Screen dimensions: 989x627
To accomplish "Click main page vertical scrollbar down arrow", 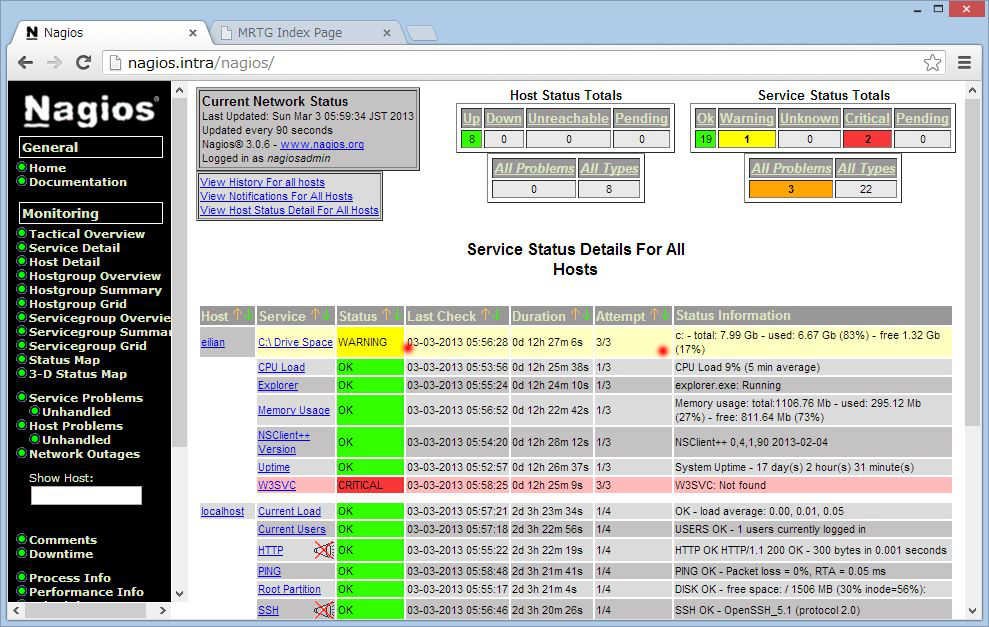I will pos(972,611).
